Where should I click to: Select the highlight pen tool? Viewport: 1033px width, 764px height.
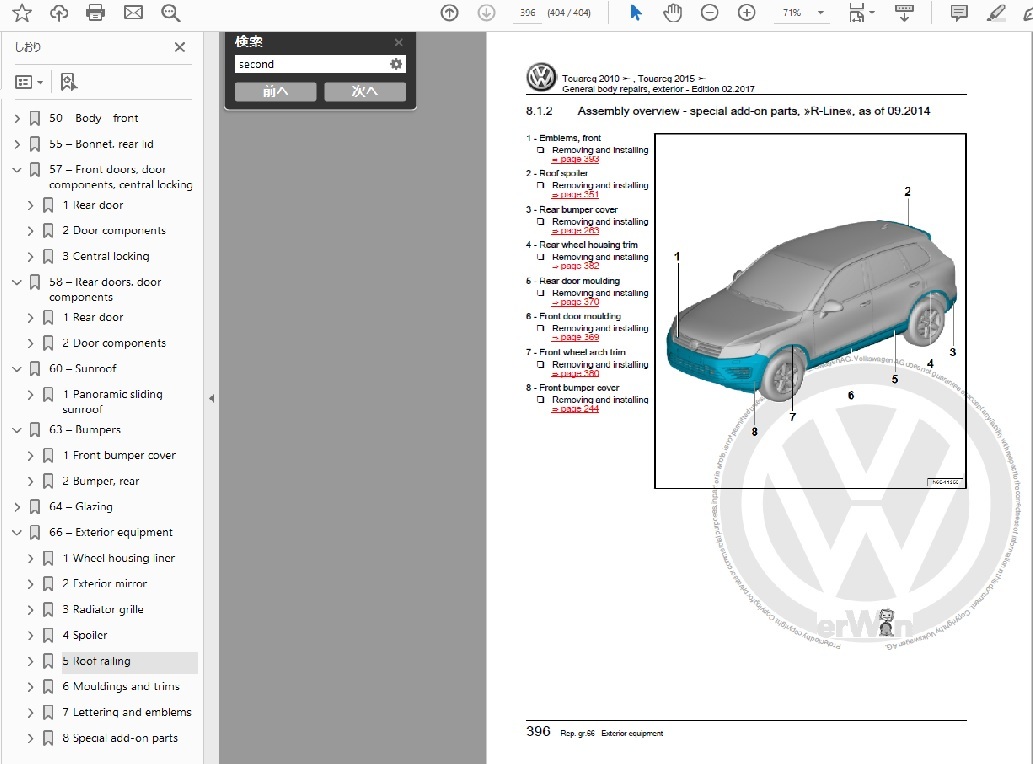(x=996, y=13)
